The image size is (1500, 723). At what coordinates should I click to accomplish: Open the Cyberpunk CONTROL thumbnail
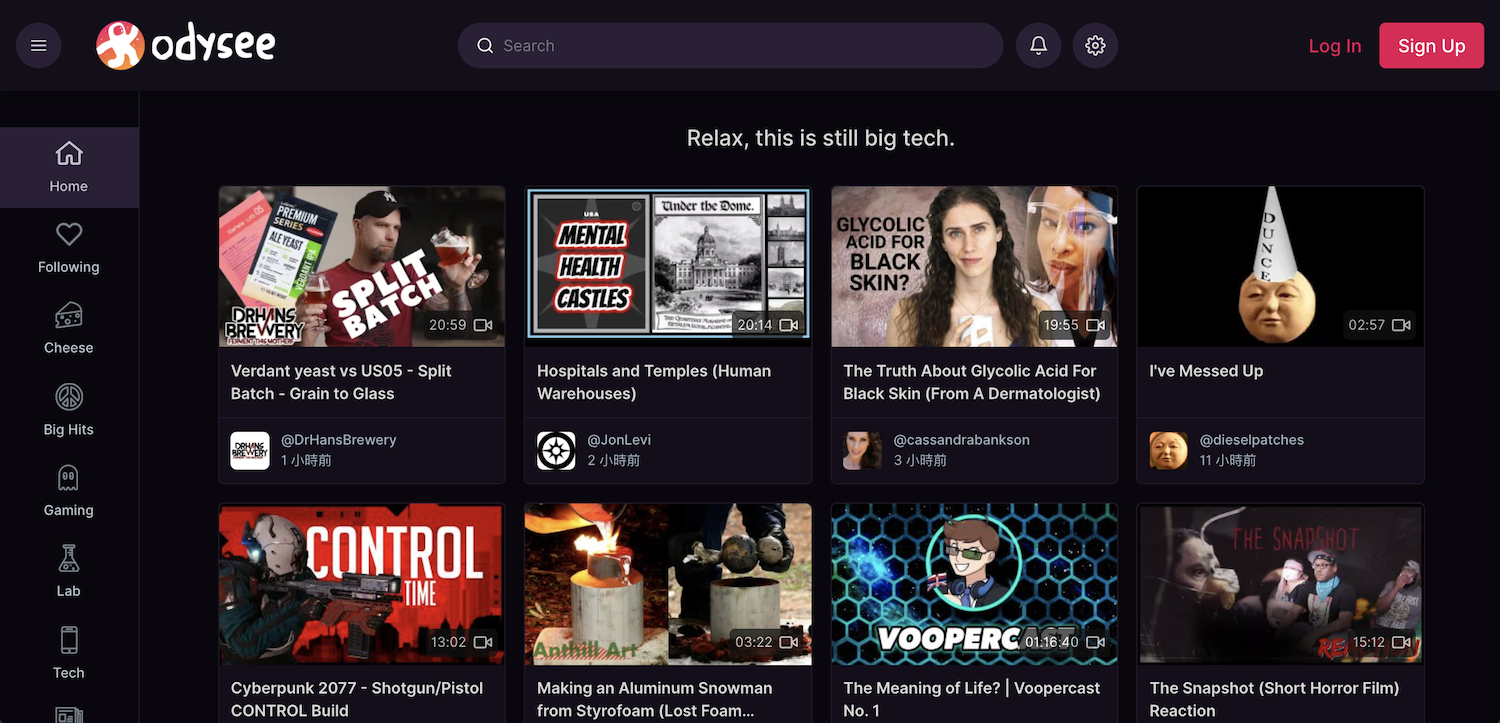362,584
